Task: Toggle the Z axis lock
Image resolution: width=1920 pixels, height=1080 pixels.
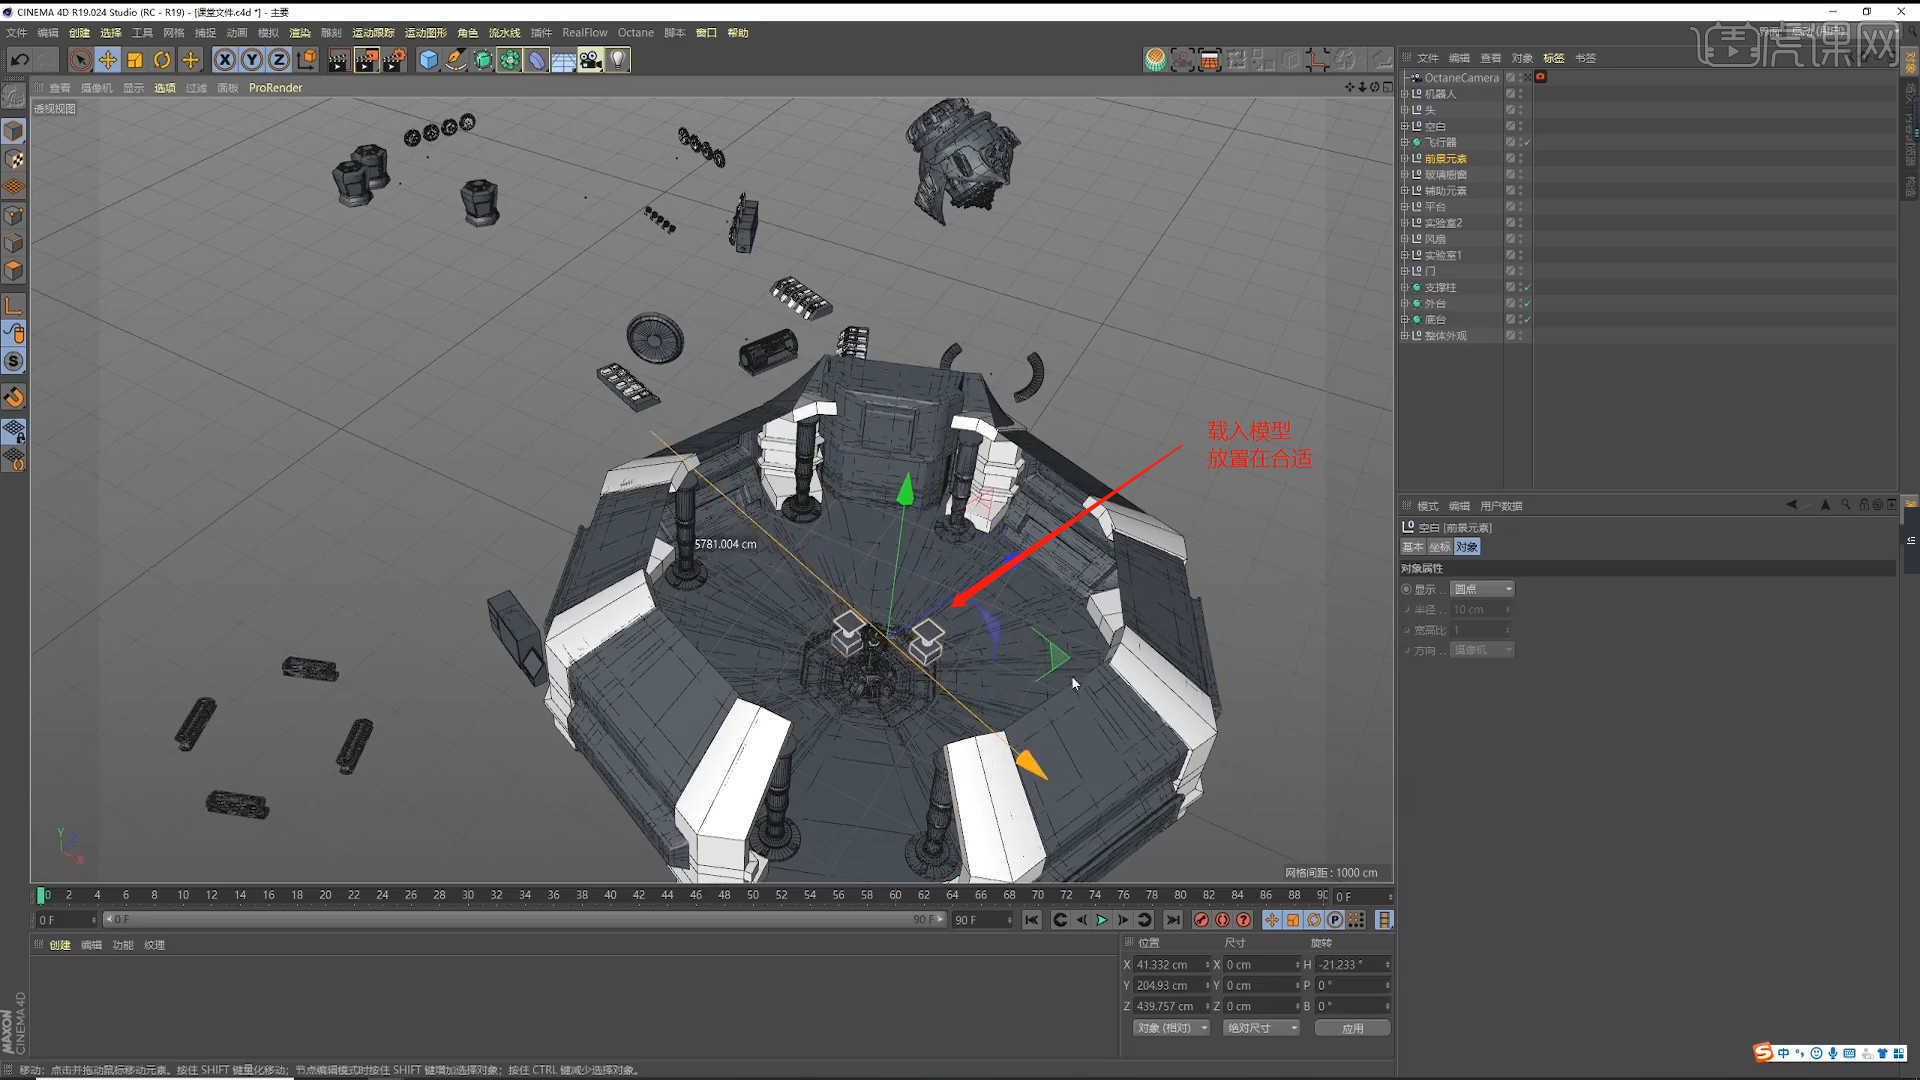Action: (x=279, y=60)
